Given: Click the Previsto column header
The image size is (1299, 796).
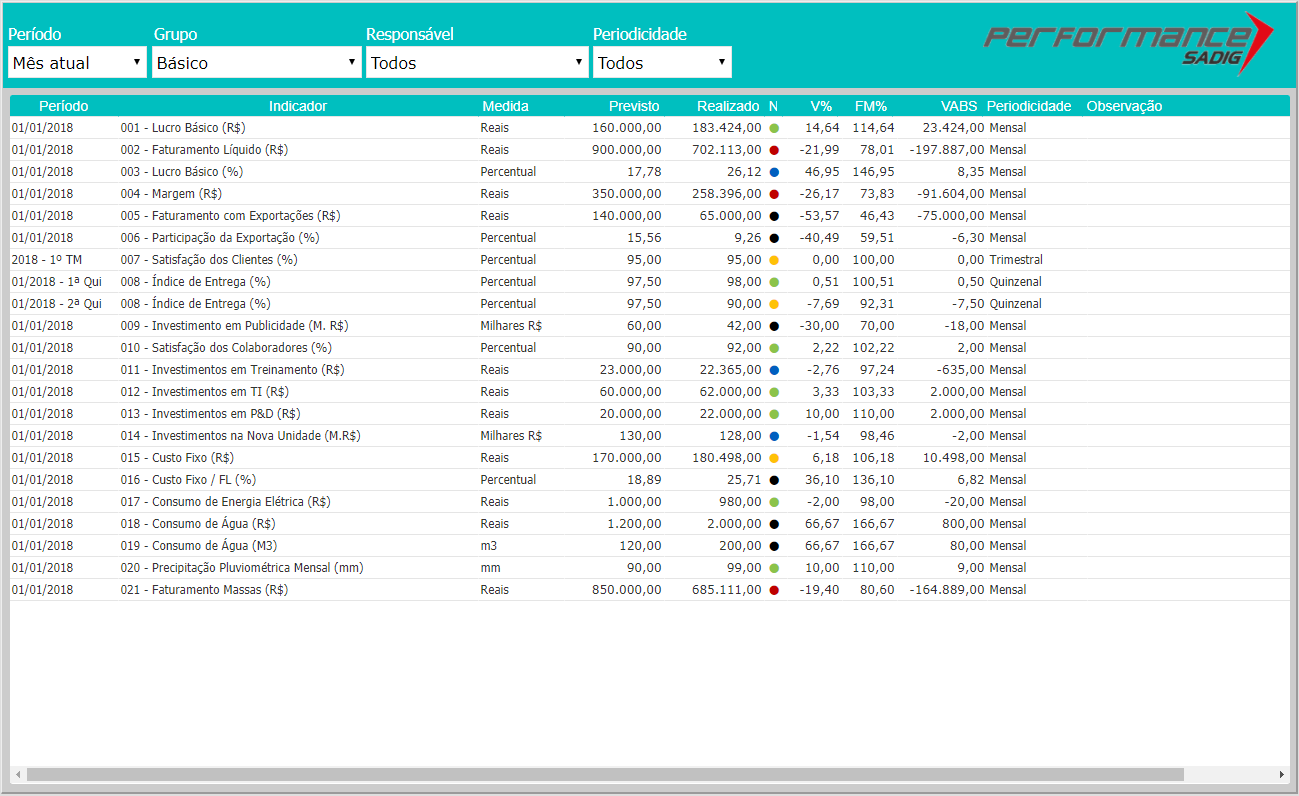Looking at the screenshot, I should point(634,106).
